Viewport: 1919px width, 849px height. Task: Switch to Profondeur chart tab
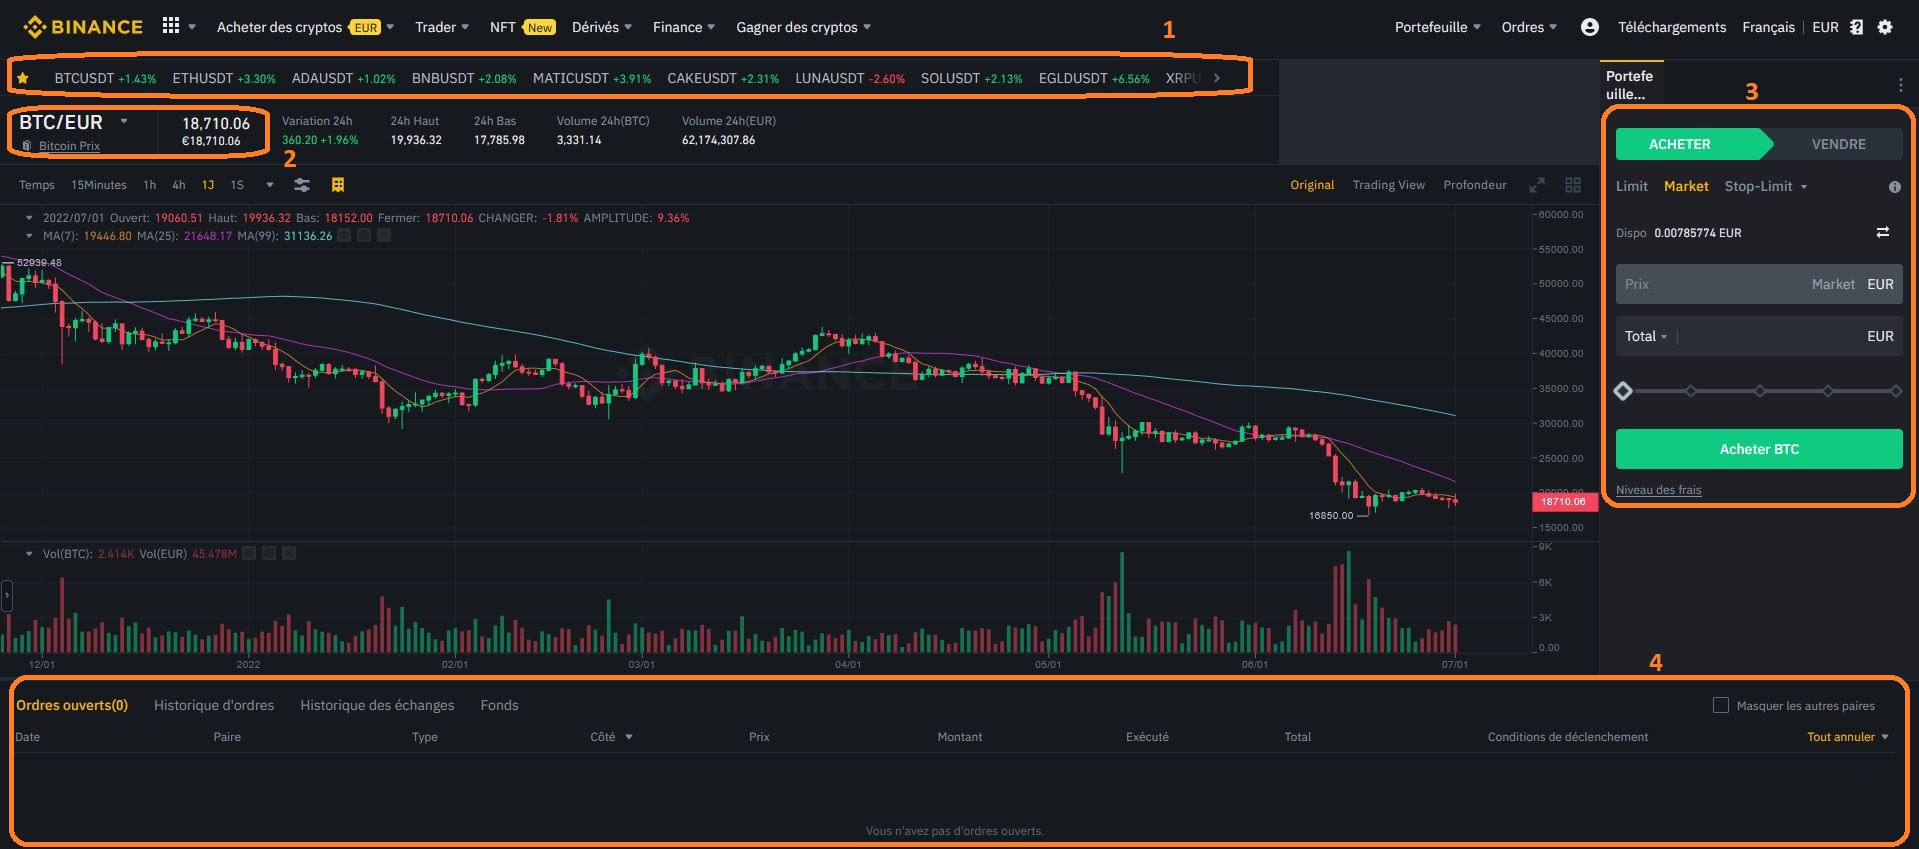pyautogui.click(x=1475, y=185)
